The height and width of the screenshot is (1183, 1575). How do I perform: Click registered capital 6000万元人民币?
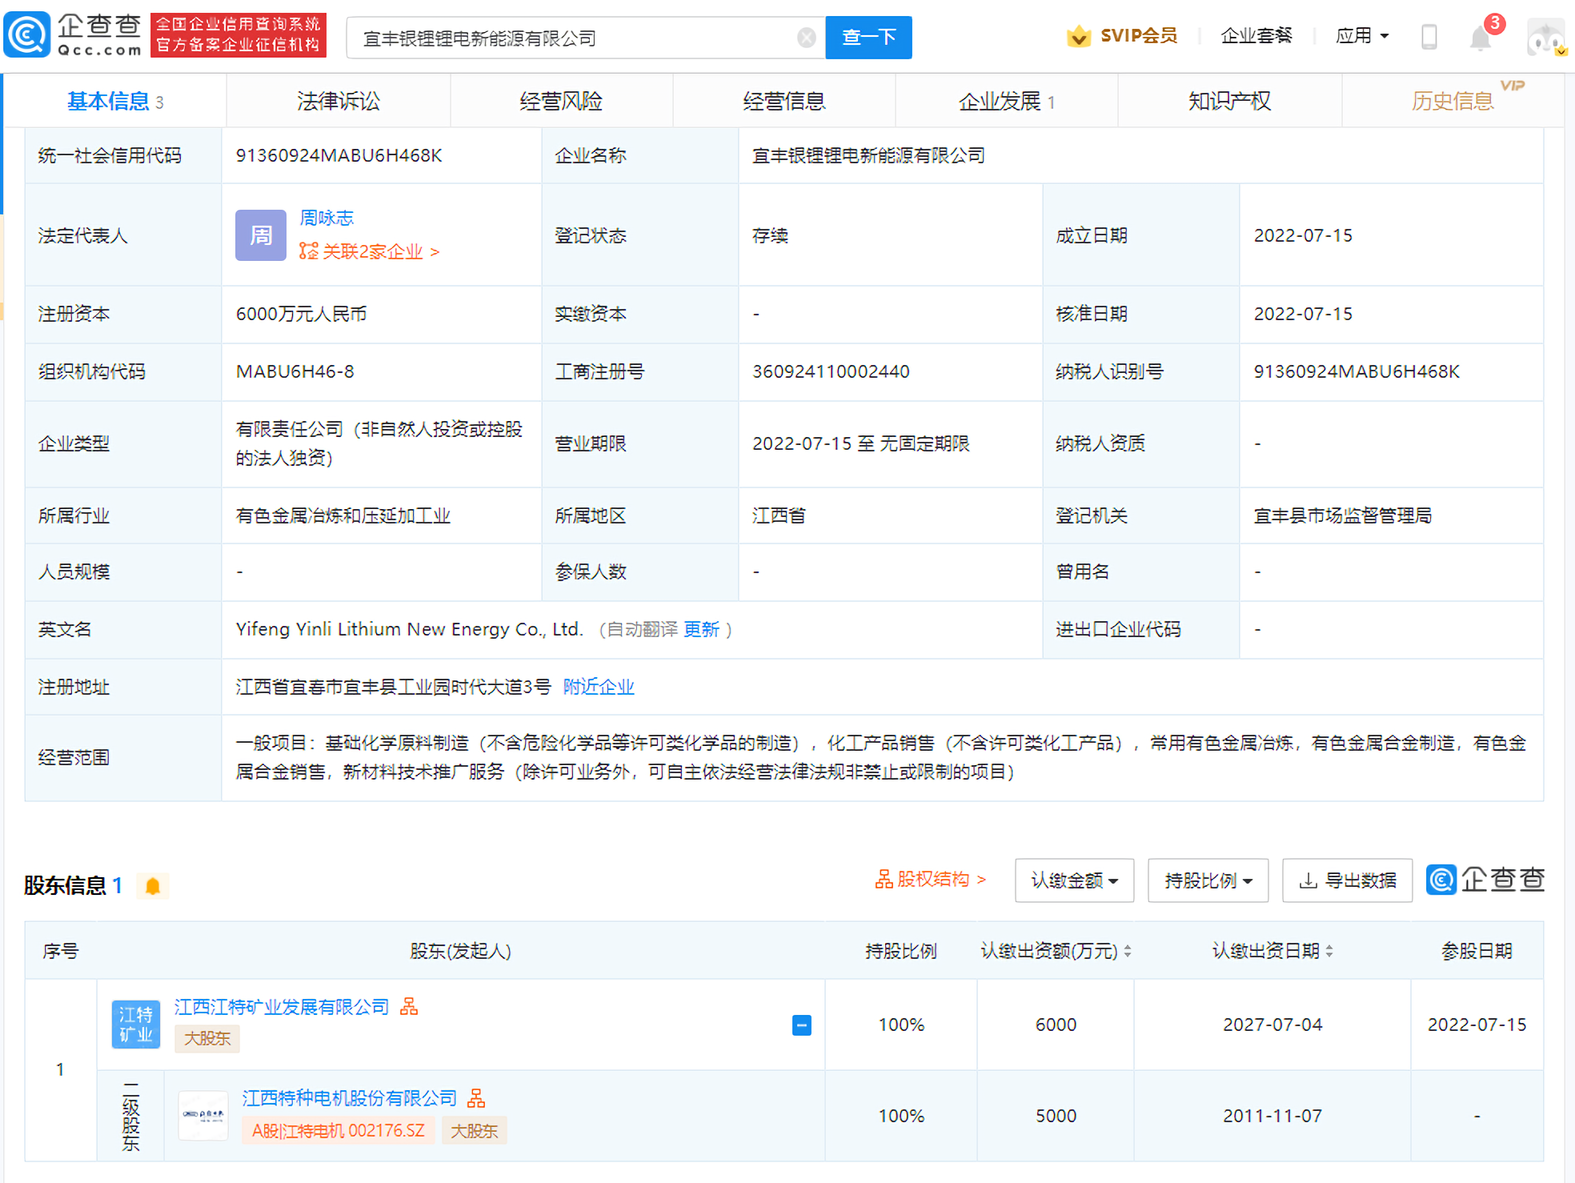(301, 314)
